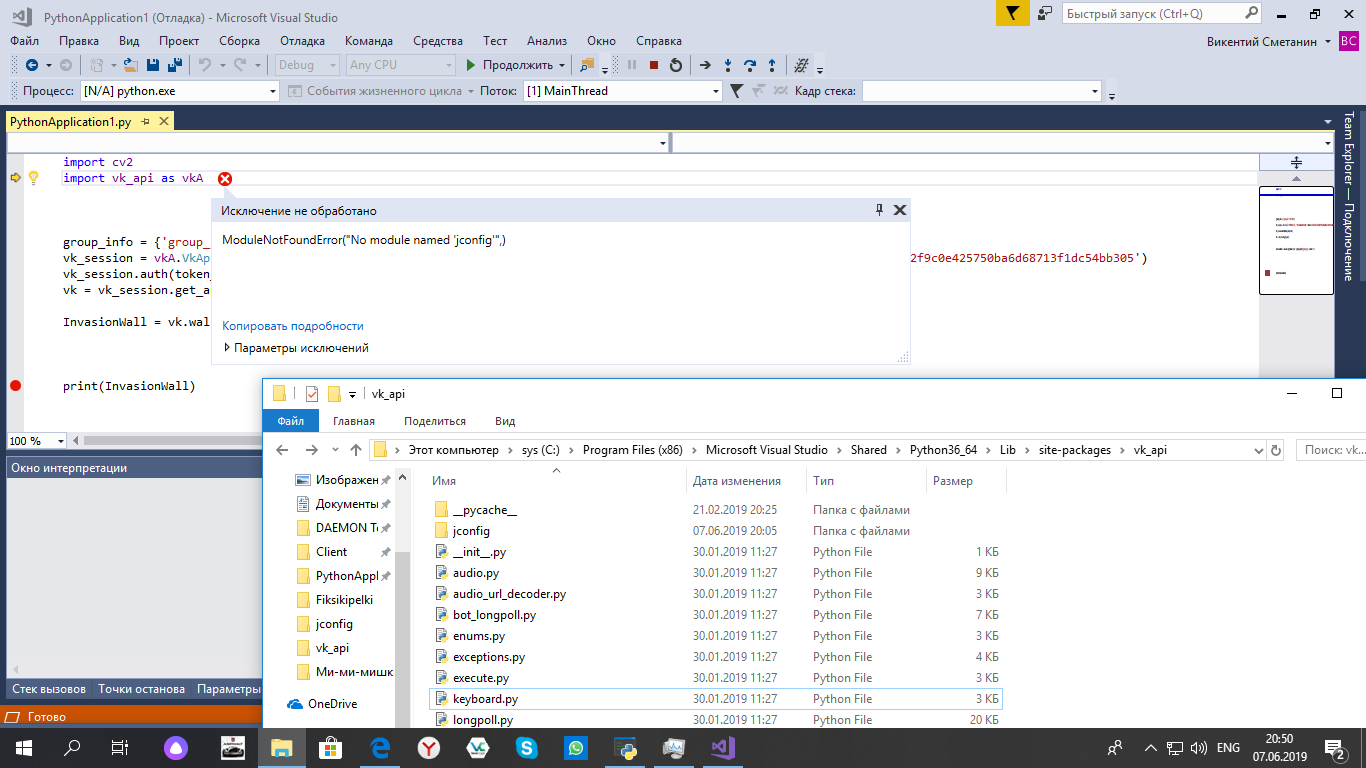The height and width of the screenshot is (768, 1366).
Task: Click the code minimap overview
Action: [x=1295, y=240]
